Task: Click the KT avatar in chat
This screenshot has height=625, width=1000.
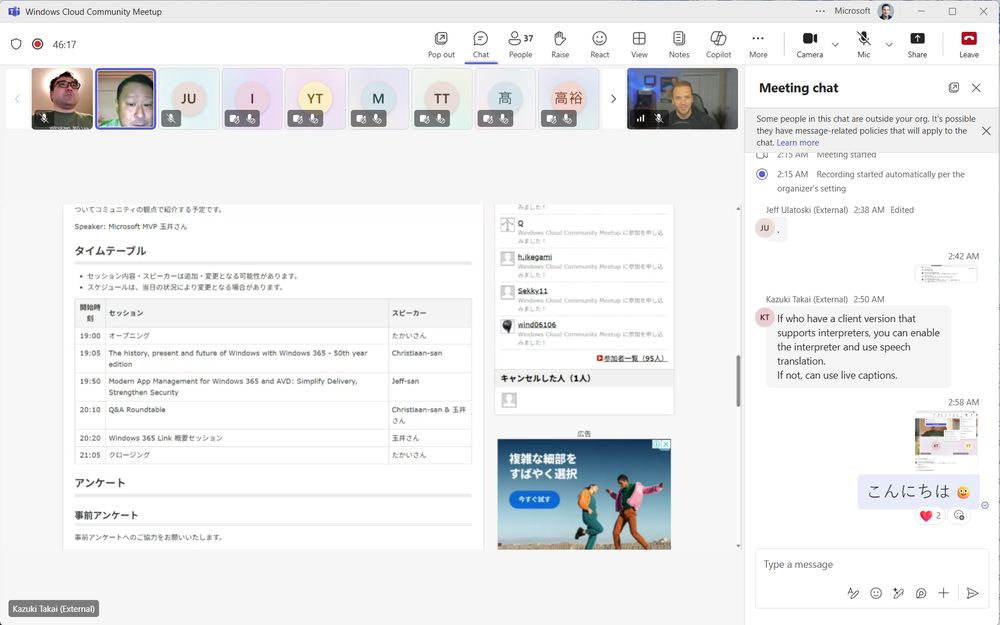Action: click(x=764, y=317)
